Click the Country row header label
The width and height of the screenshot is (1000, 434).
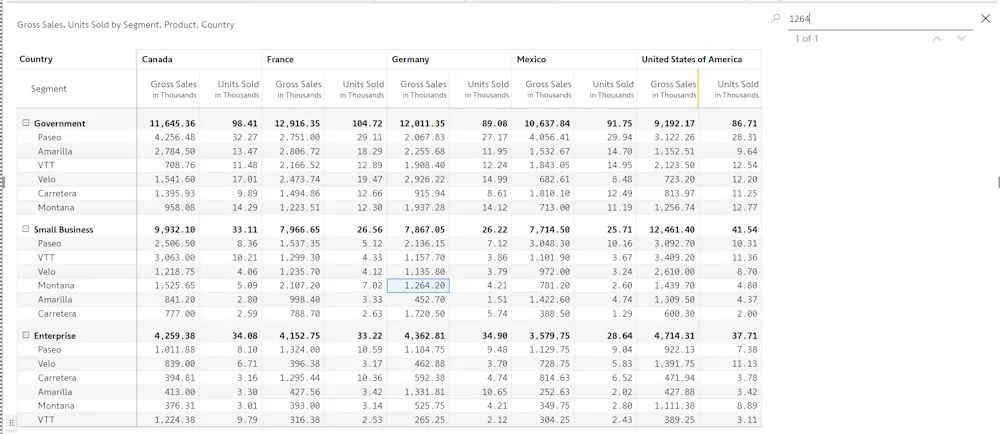tap(36, 59)
